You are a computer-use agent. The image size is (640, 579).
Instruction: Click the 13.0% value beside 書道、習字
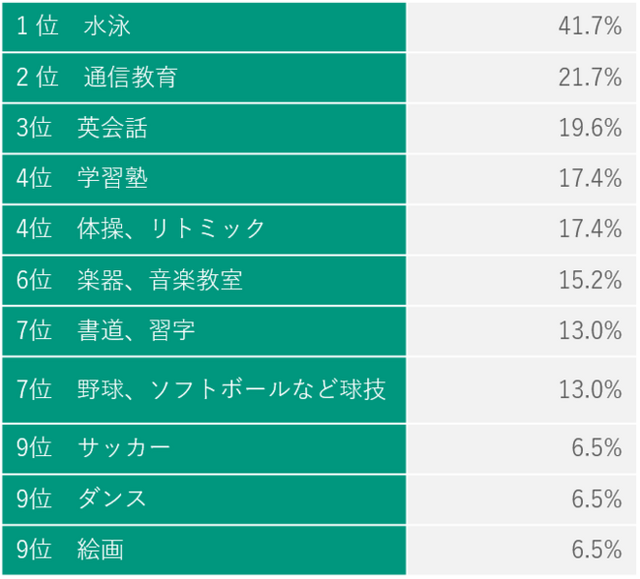click(x=590, y=331)
